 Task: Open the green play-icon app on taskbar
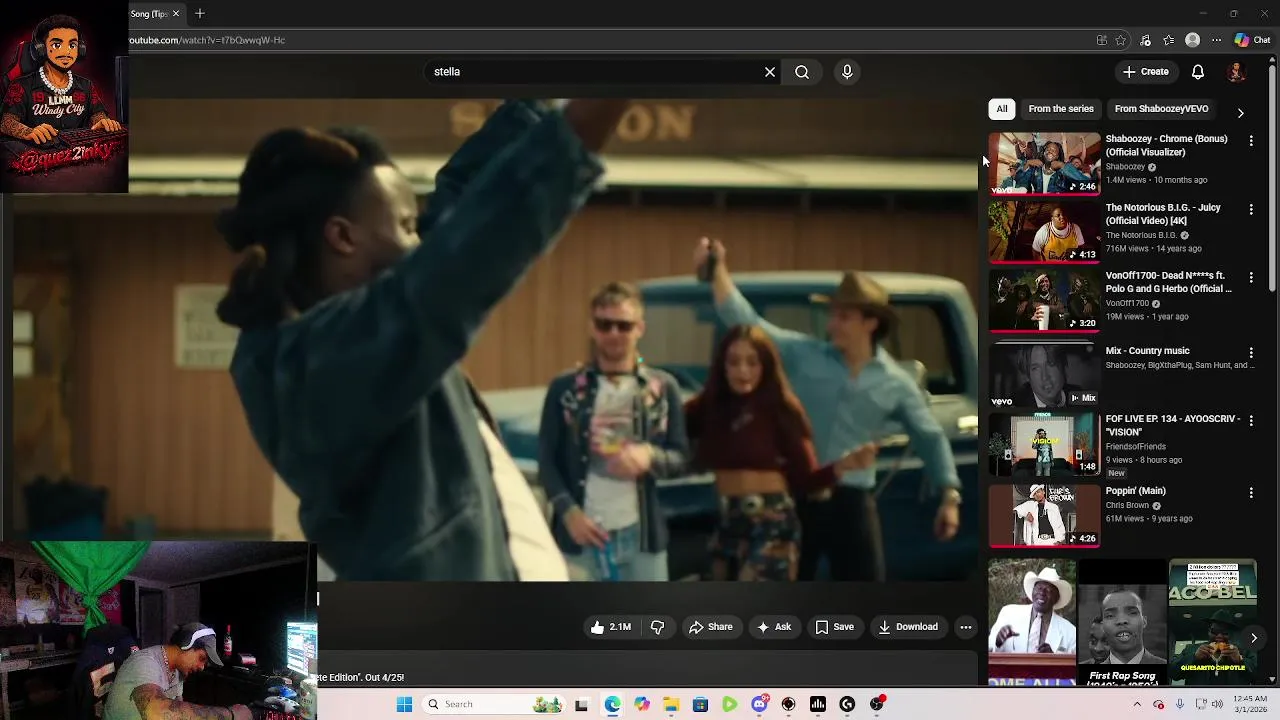pos(730,704)
